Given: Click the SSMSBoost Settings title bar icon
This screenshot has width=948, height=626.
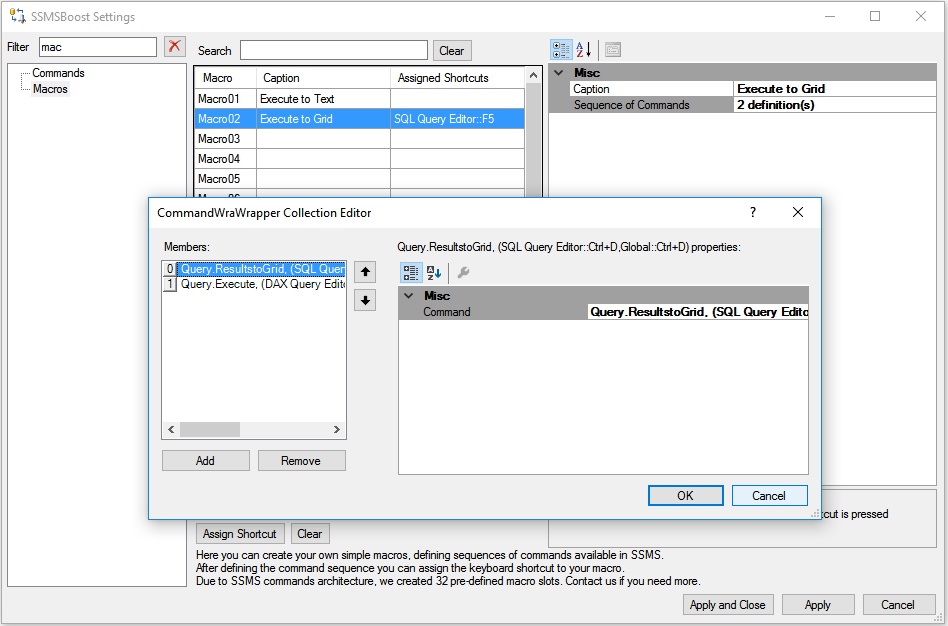Looking at the screenshot, I should (18, 16).
